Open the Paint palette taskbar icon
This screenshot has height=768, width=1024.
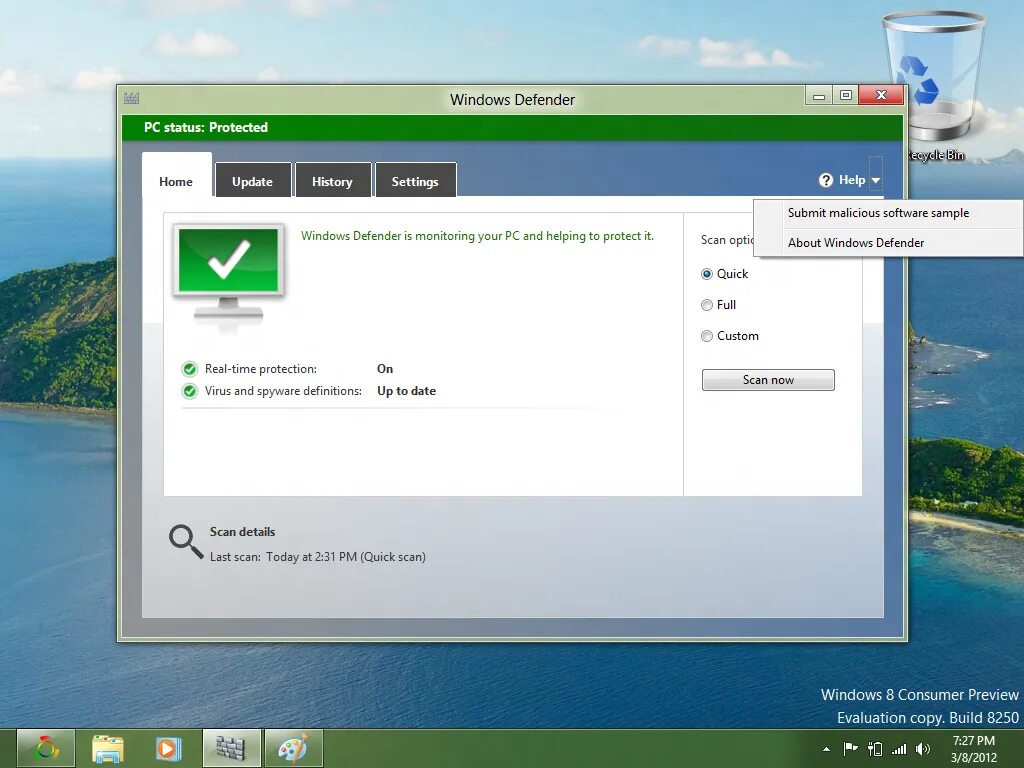[293, 748]
